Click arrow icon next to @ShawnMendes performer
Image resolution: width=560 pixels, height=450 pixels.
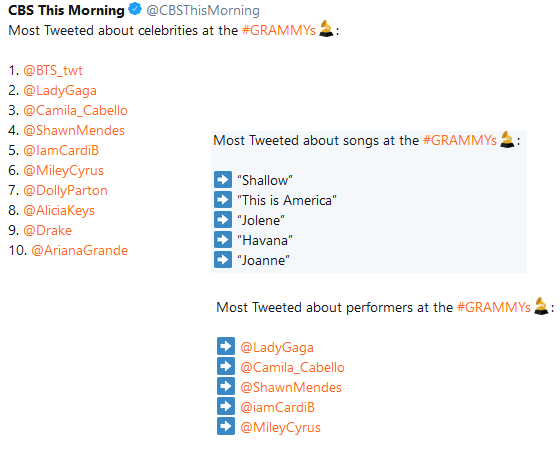pos(226,386)
